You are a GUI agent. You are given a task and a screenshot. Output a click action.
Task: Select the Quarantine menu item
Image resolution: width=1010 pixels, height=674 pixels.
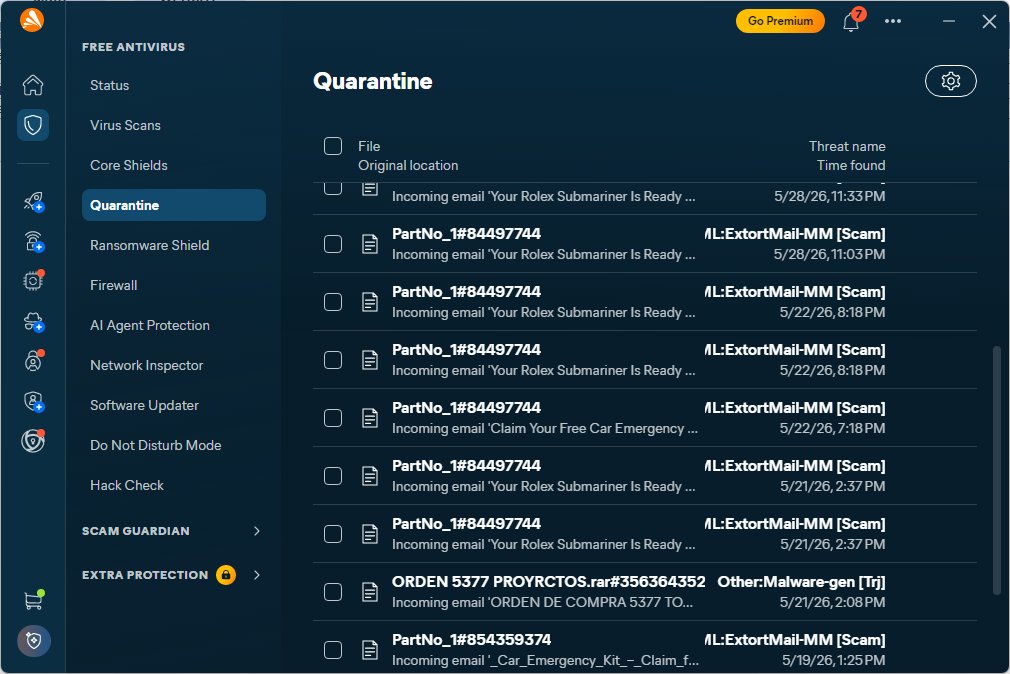tap(174, 205)
